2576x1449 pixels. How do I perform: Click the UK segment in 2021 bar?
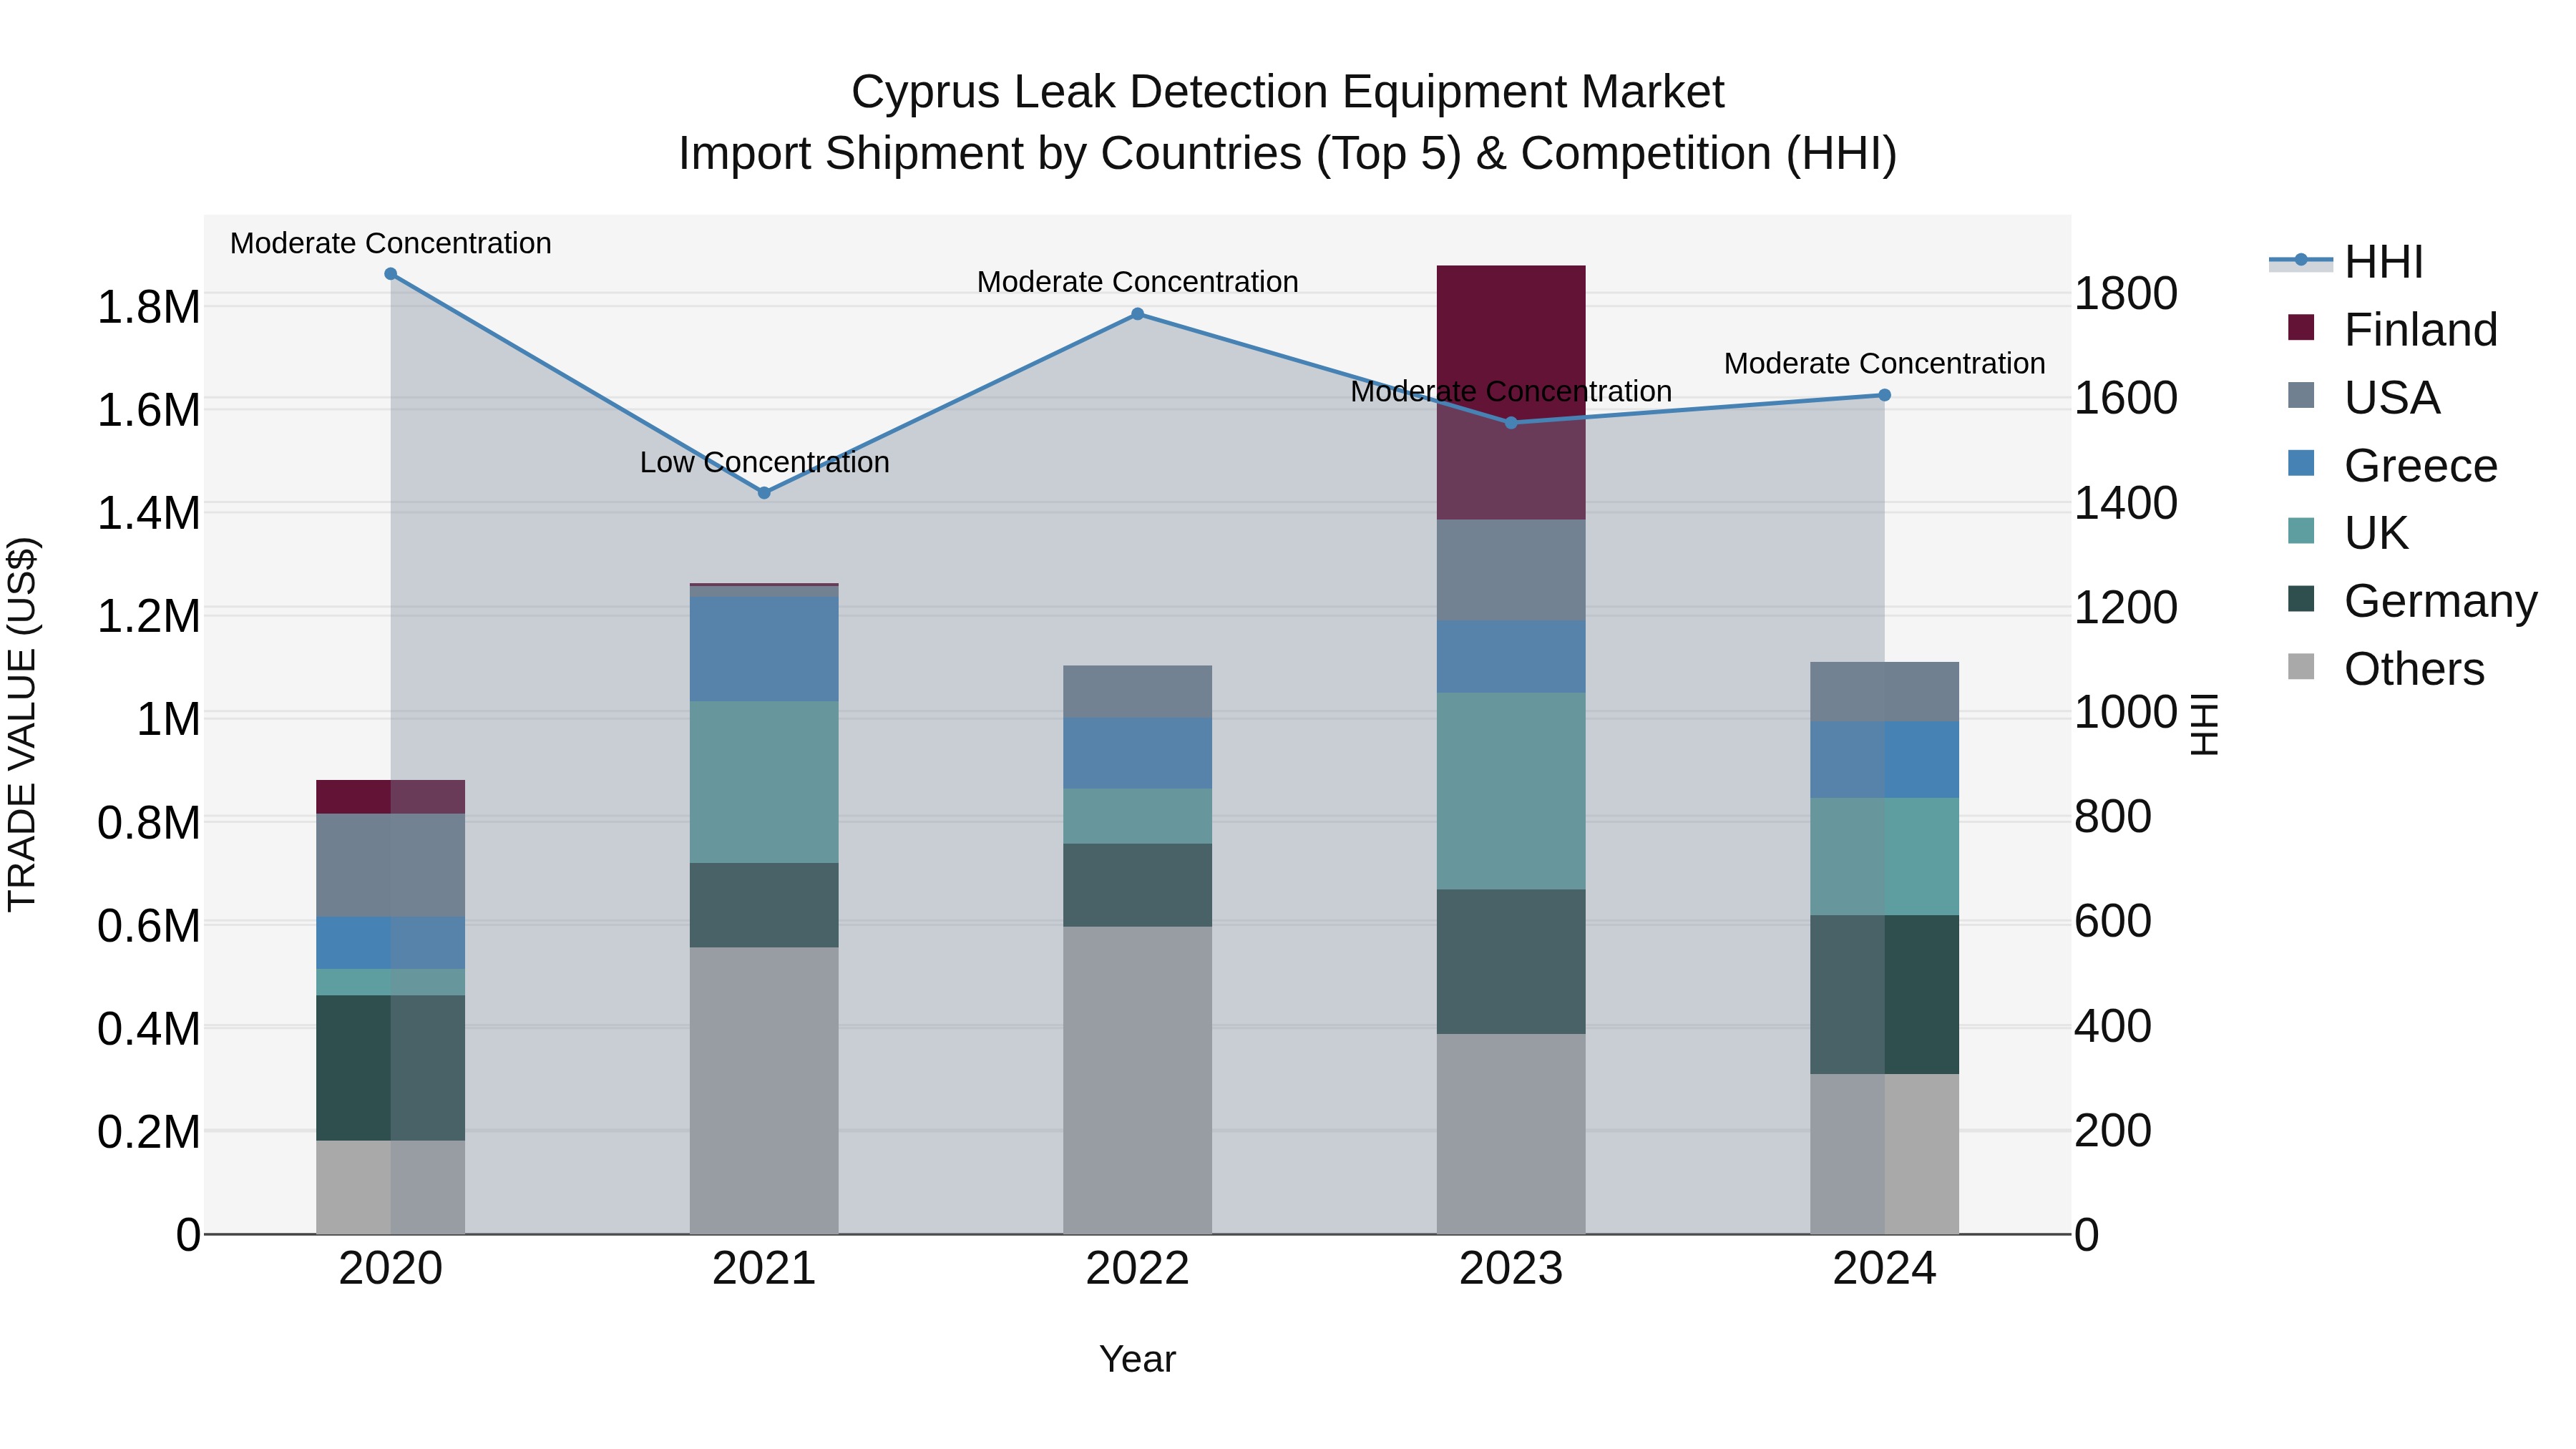(x=764, y=782)
